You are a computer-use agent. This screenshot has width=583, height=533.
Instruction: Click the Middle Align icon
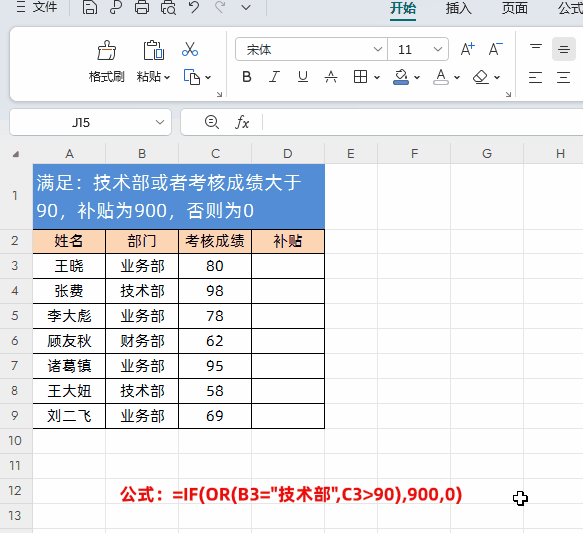point(564,49)
